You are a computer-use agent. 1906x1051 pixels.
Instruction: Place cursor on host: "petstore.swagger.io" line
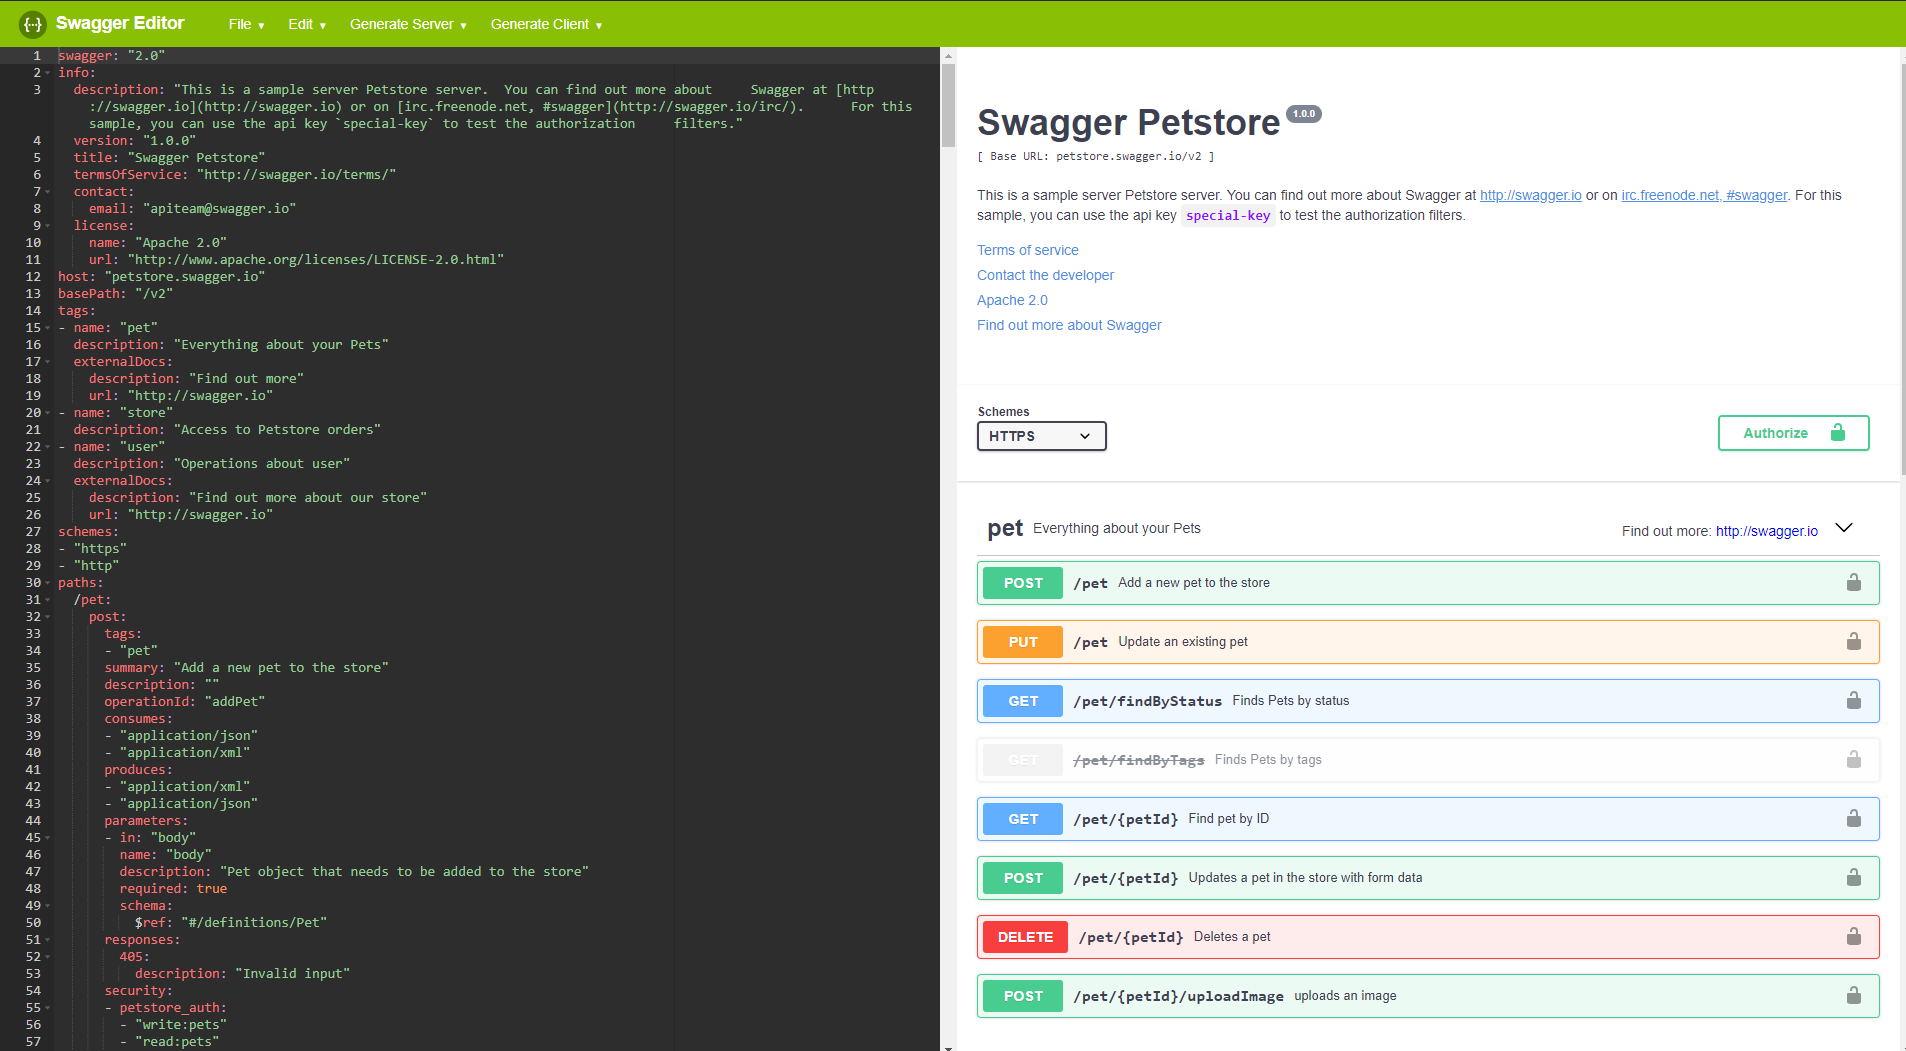(161, 277)
